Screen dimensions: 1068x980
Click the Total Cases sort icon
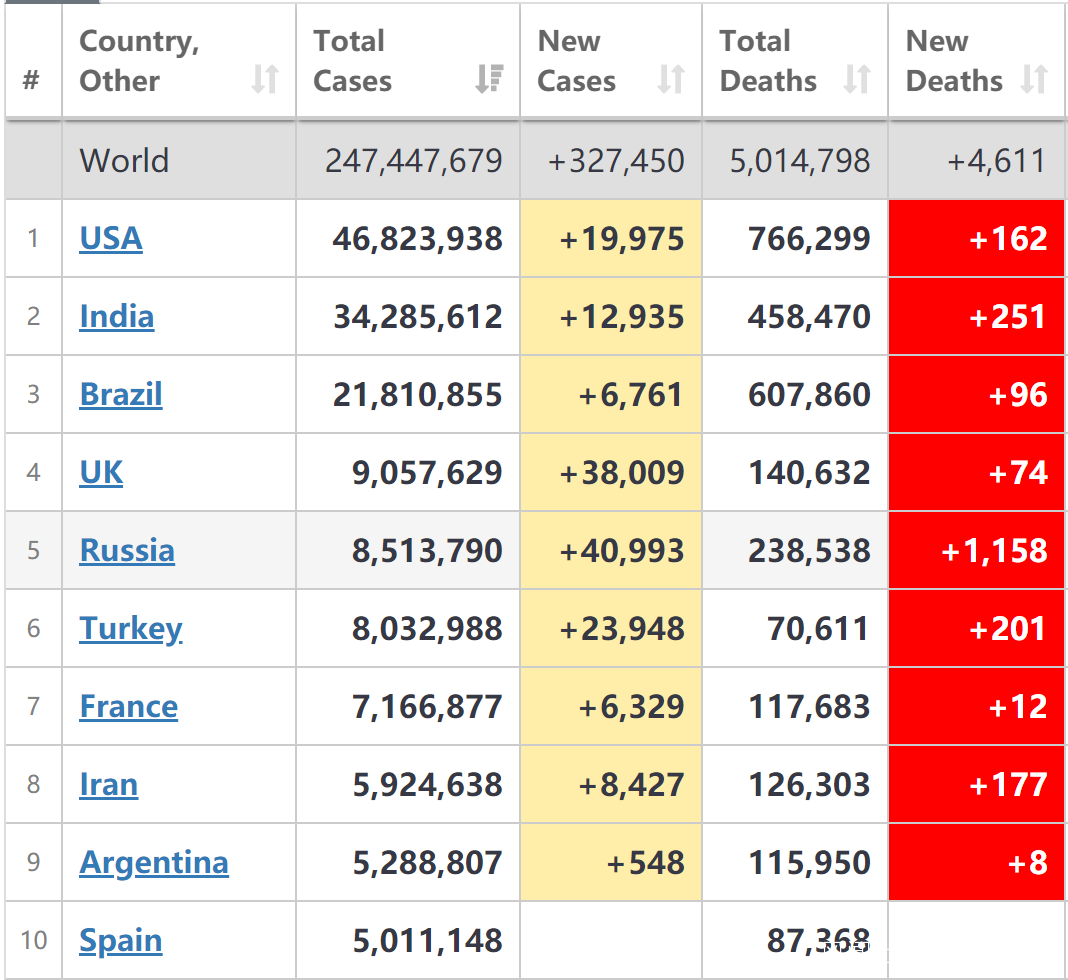click(489, 79)
